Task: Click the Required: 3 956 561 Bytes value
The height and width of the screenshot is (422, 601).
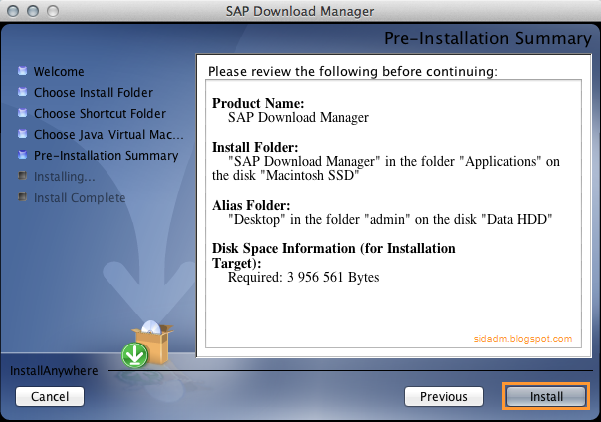Action: point(303,278)
